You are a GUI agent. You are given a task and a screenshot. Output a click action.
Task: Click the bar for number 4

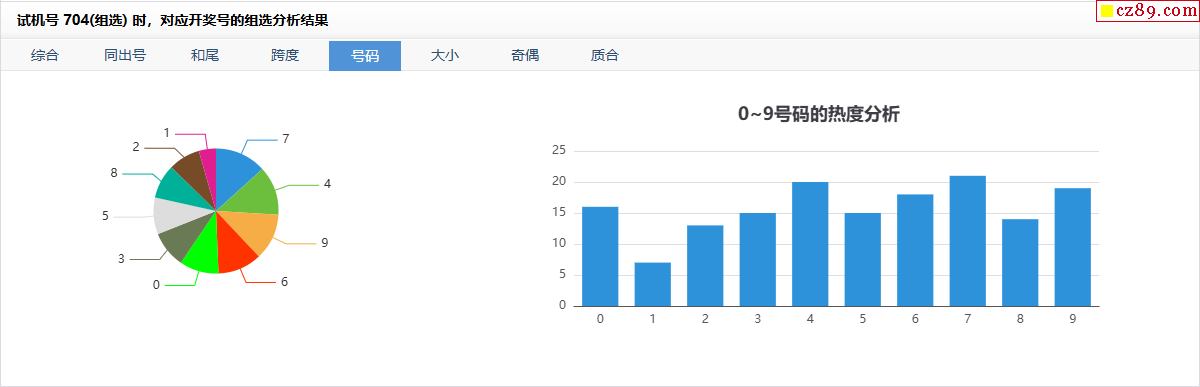click(x=810, y=244)
